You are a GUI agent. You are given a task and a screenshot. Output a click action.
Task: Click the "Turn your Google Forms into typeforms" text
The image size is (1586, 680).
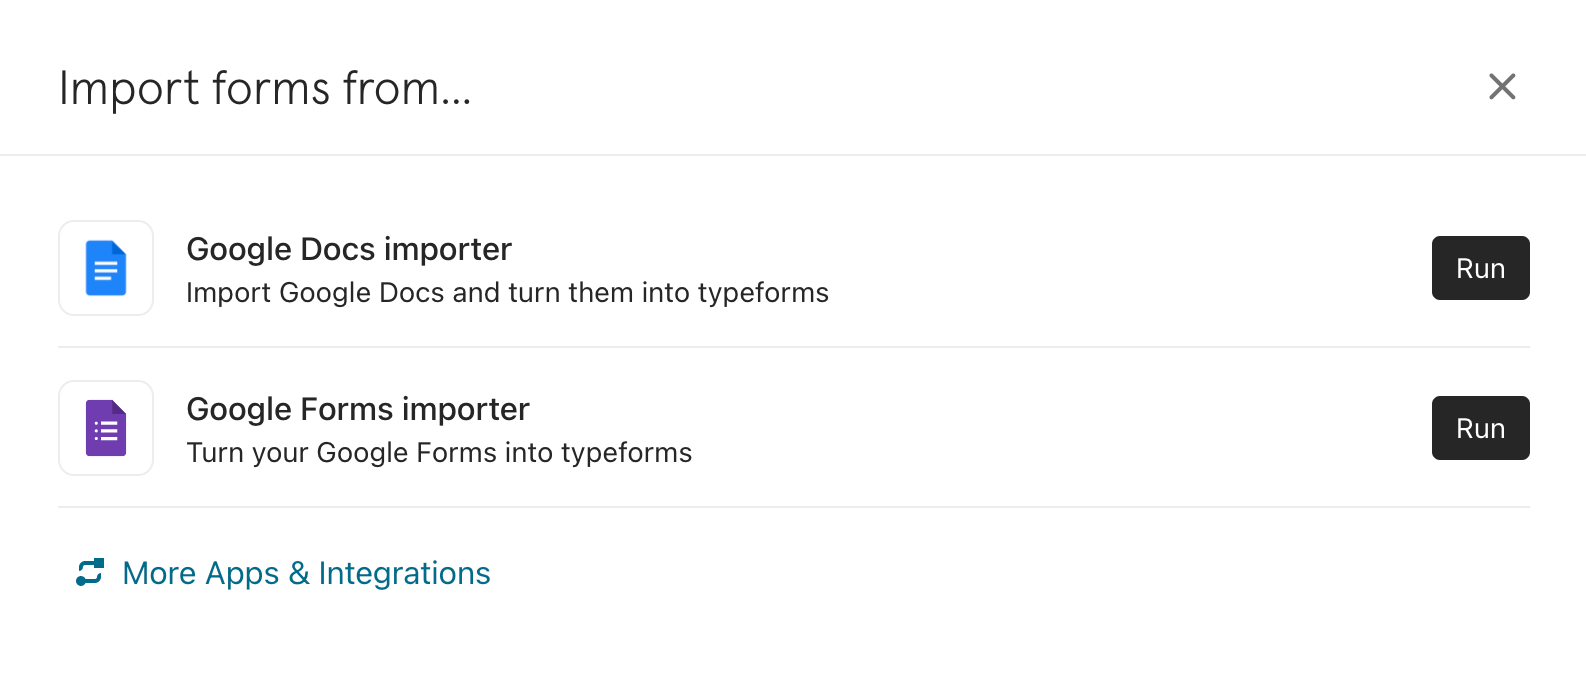pos(439,452)
